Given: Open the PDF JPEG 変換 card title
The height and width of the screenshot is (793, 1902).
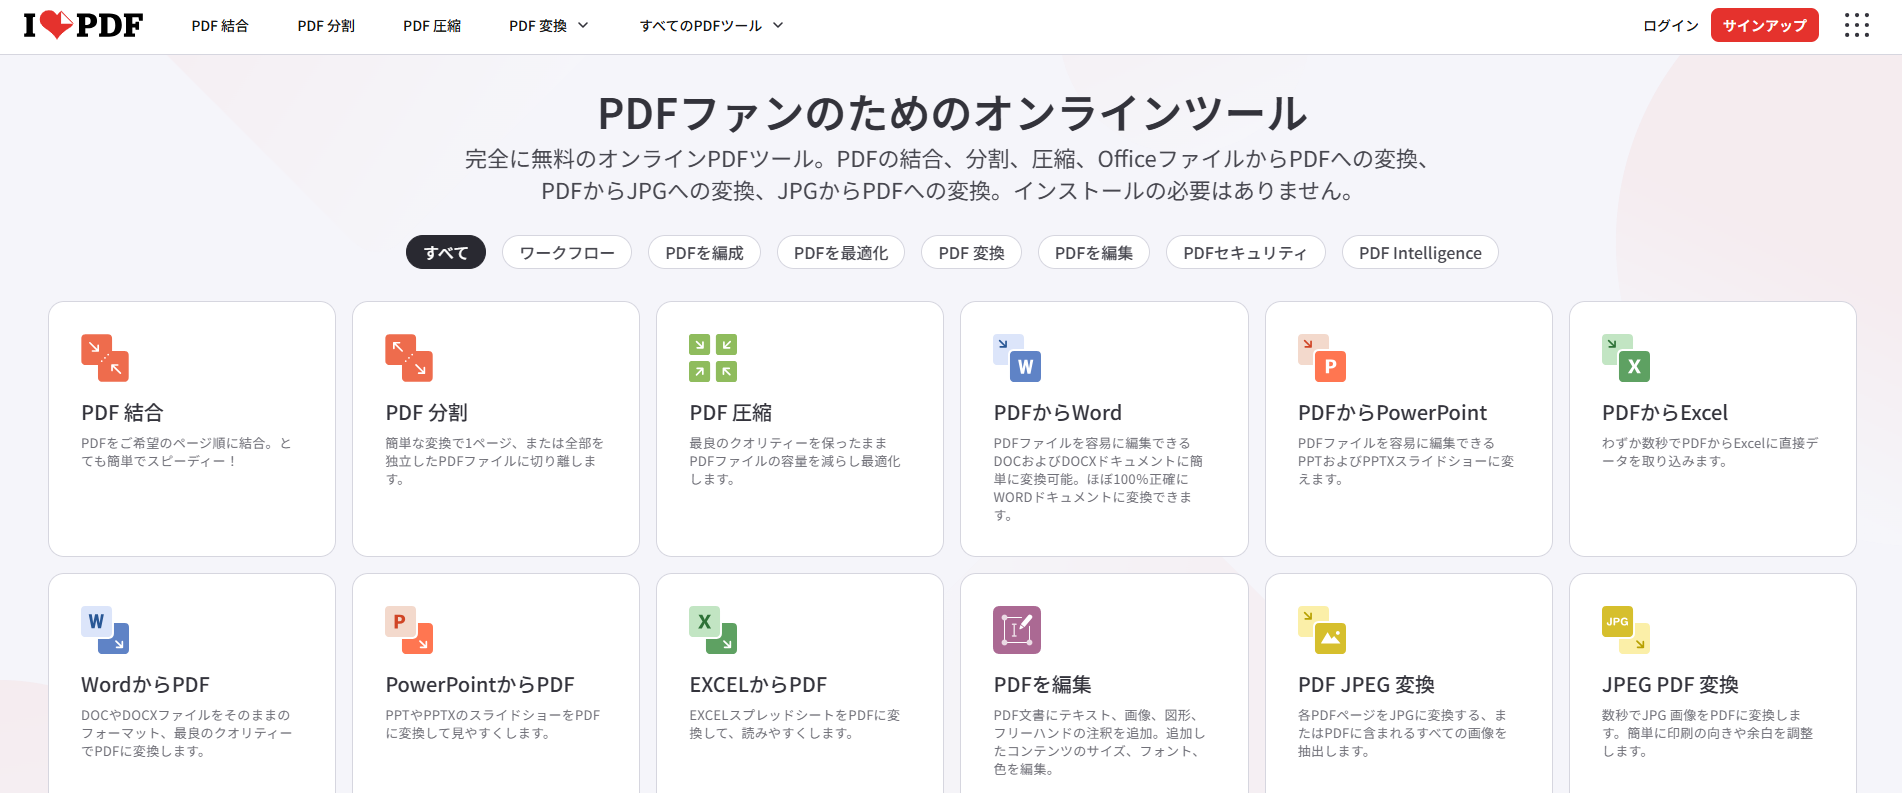Looking at the screenshot, I should coord(1366,685).
